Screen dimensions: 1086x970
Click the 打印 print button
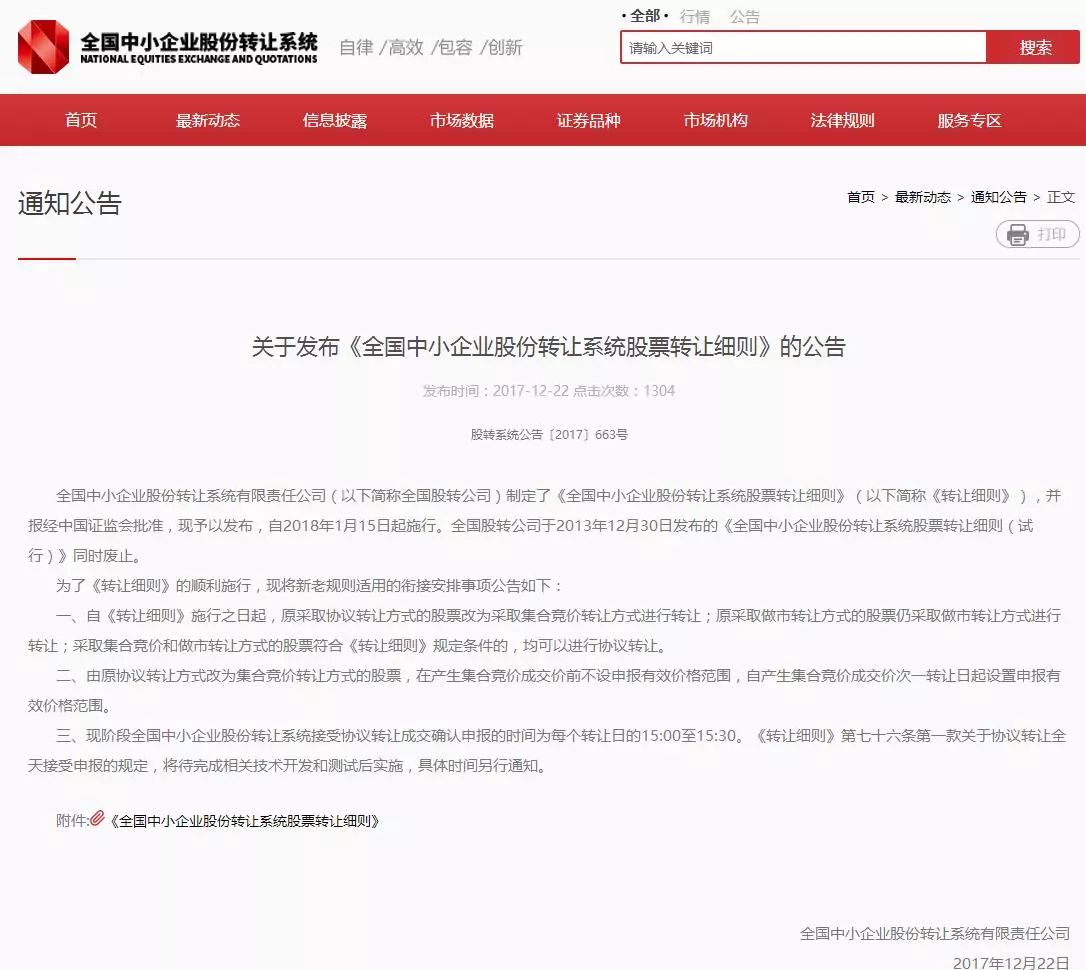pyautogui.click(x=1038, y=235)
